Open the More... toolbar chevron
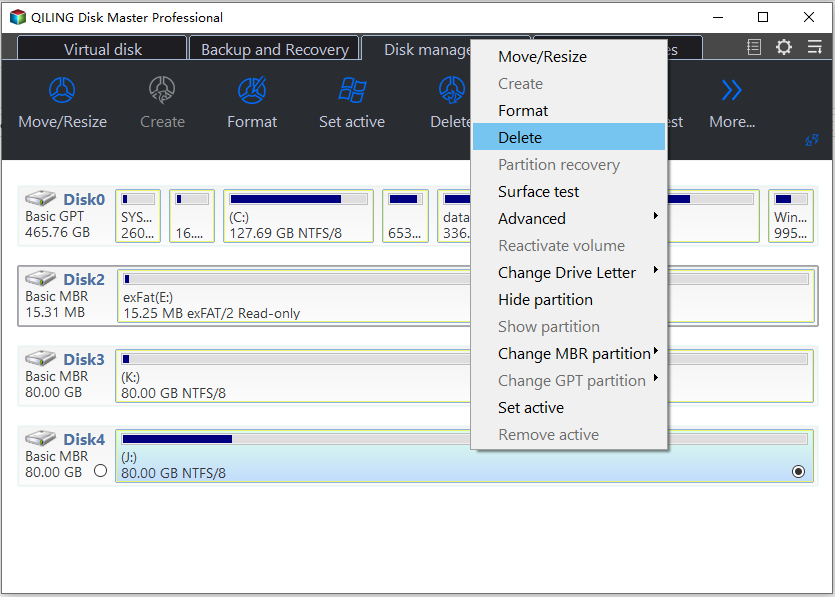Viewport: 835px width, 597px height. [731, 90]
